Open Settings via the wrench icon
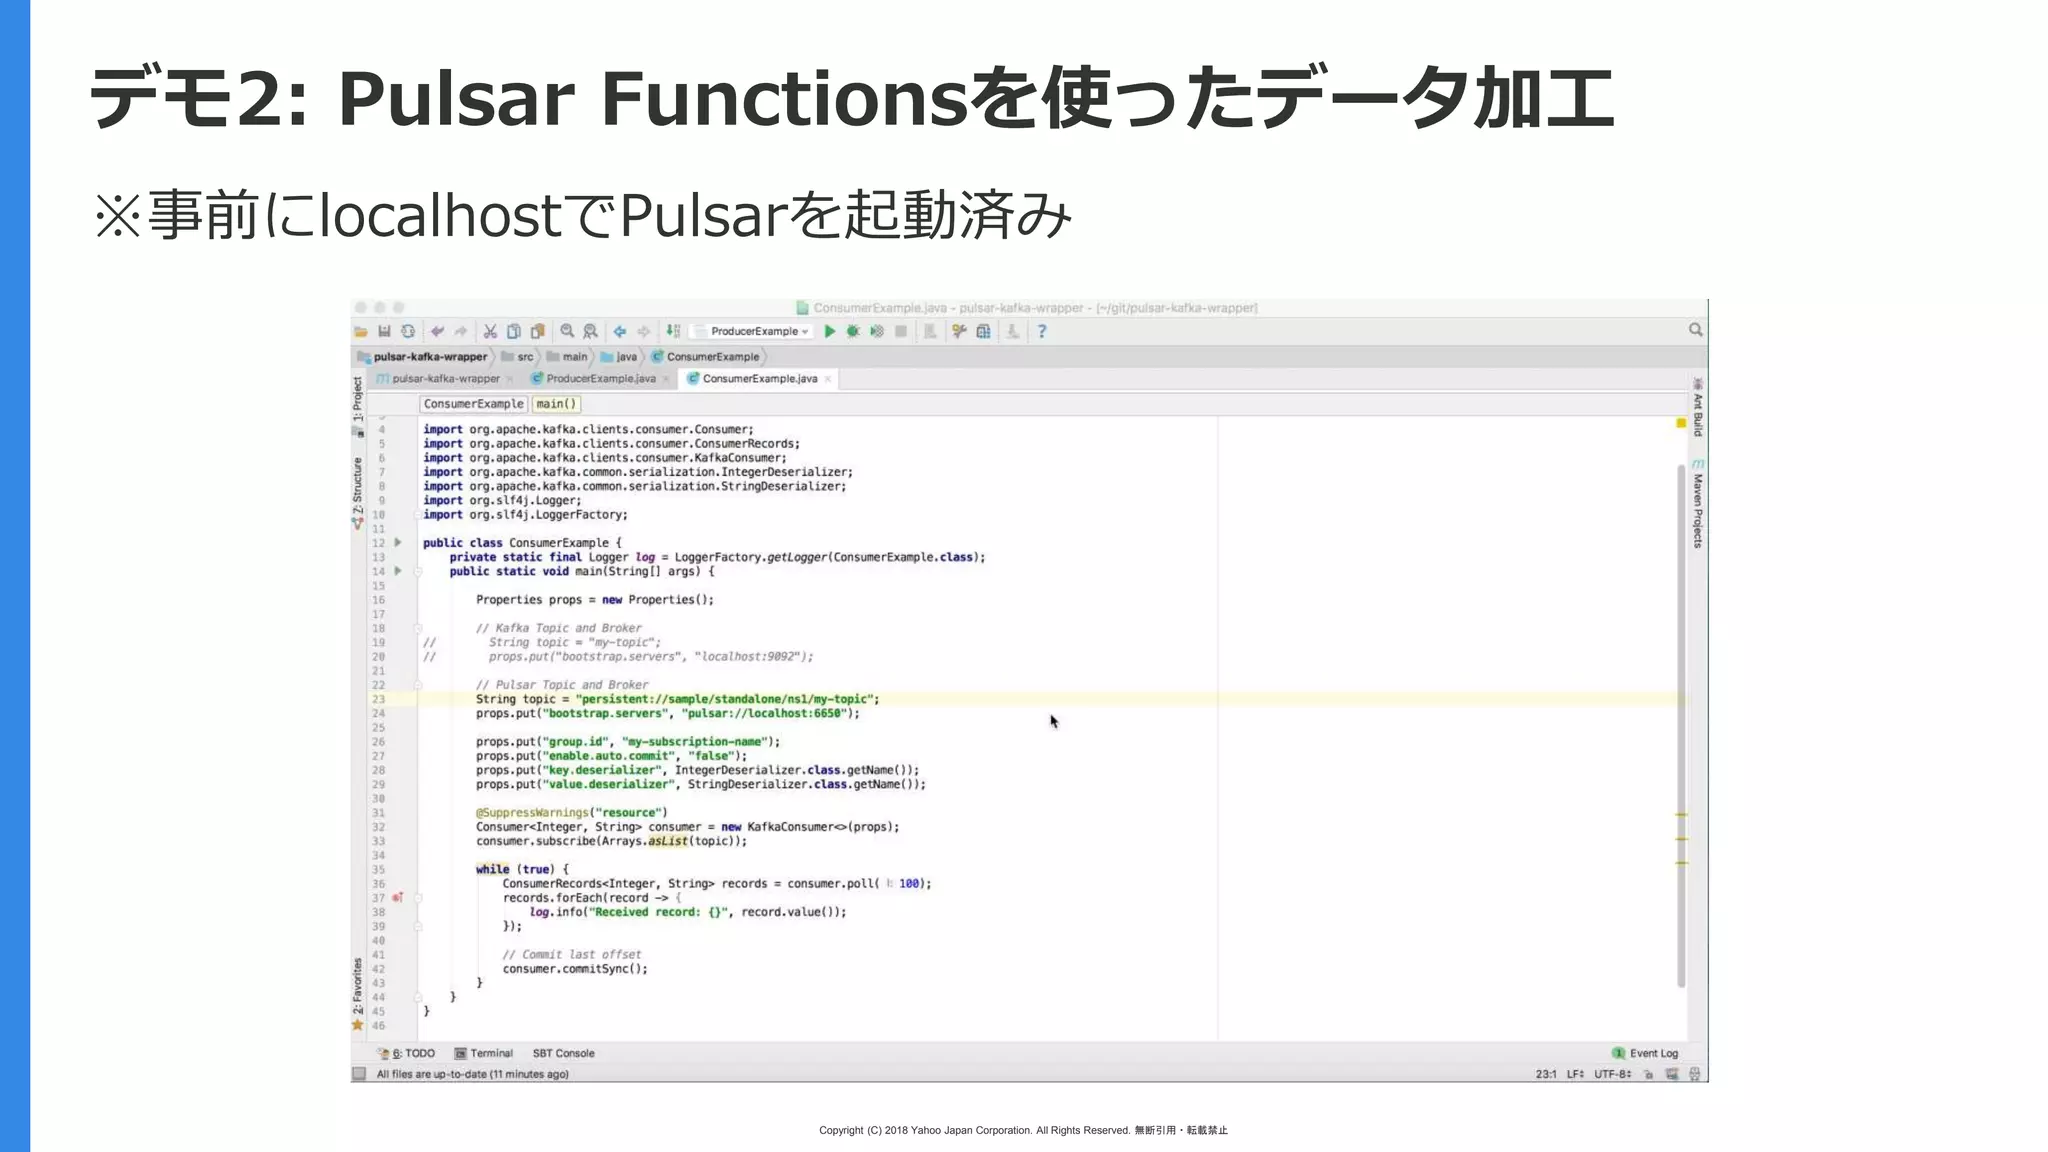 tap(959, 331)
